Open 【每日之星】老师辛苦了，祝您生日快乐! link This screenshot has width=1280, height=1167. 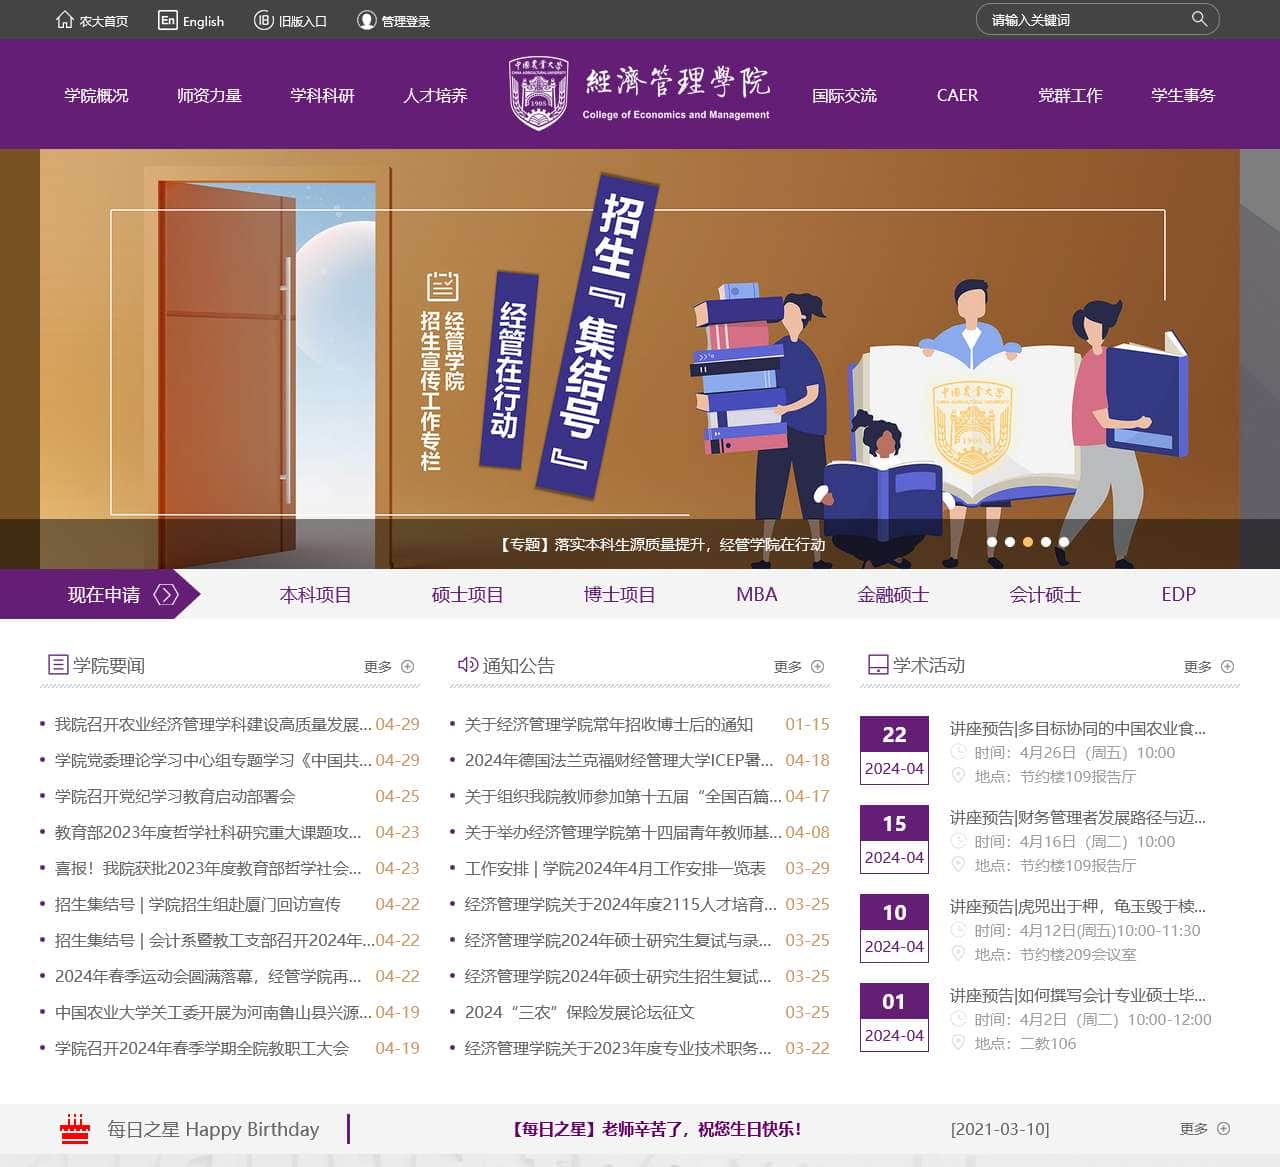(656, 1130)
